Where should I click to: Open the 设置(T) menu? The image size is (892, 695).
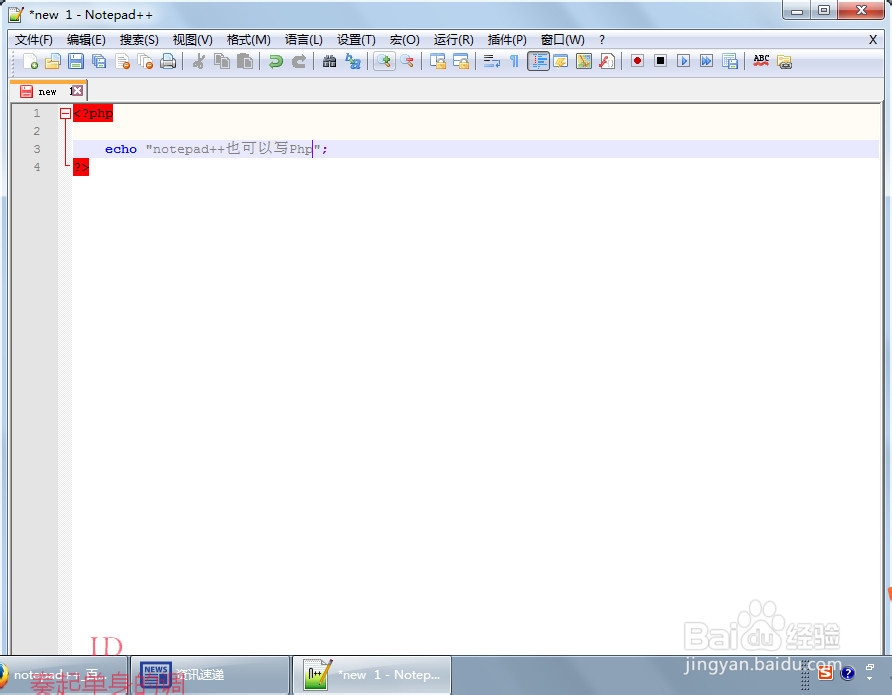point(356,40)
